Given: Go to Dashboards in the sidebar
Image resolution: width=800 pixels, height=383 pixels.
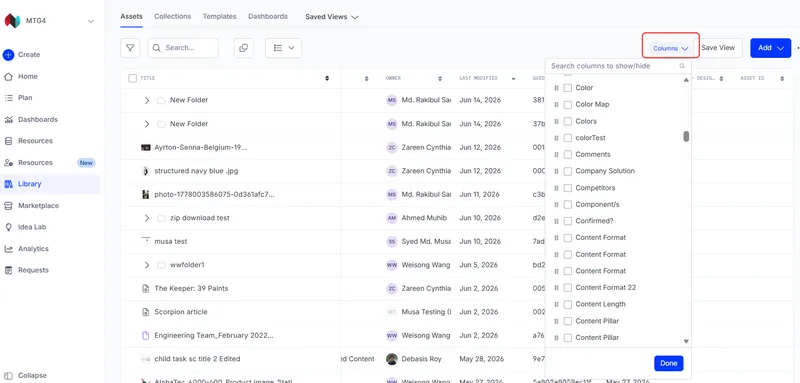Looking at the screenshot, I should 38,119.
